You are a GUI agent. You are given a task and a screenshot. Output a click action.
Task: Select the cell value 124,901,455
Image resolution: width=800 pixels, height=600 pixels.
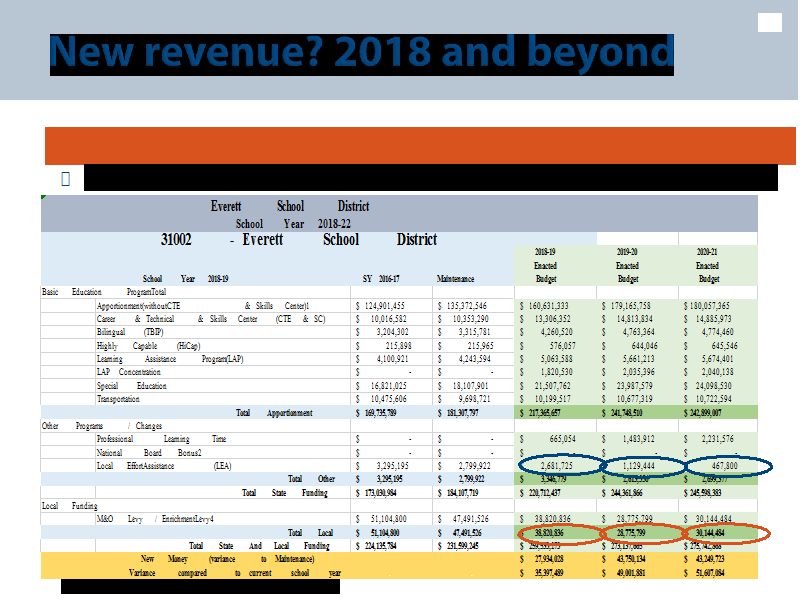click(384, 306)
